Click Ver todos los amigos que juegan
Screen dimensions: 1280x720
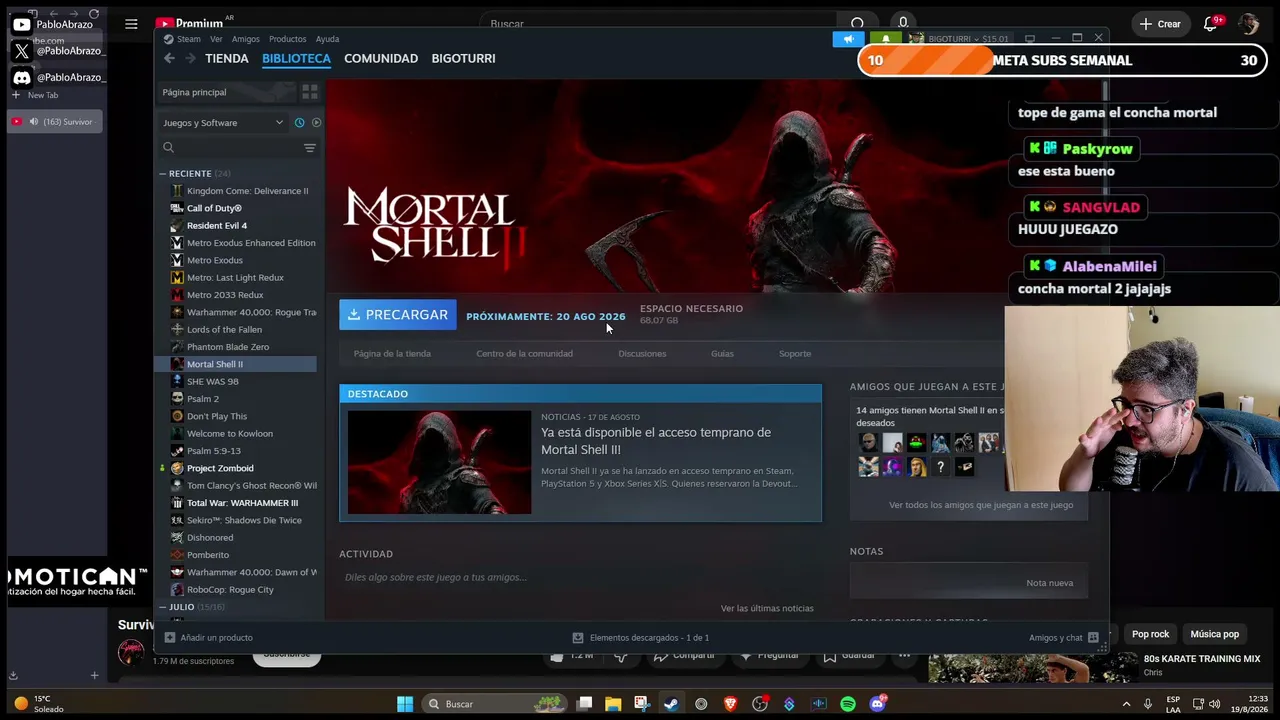(981, 505)
